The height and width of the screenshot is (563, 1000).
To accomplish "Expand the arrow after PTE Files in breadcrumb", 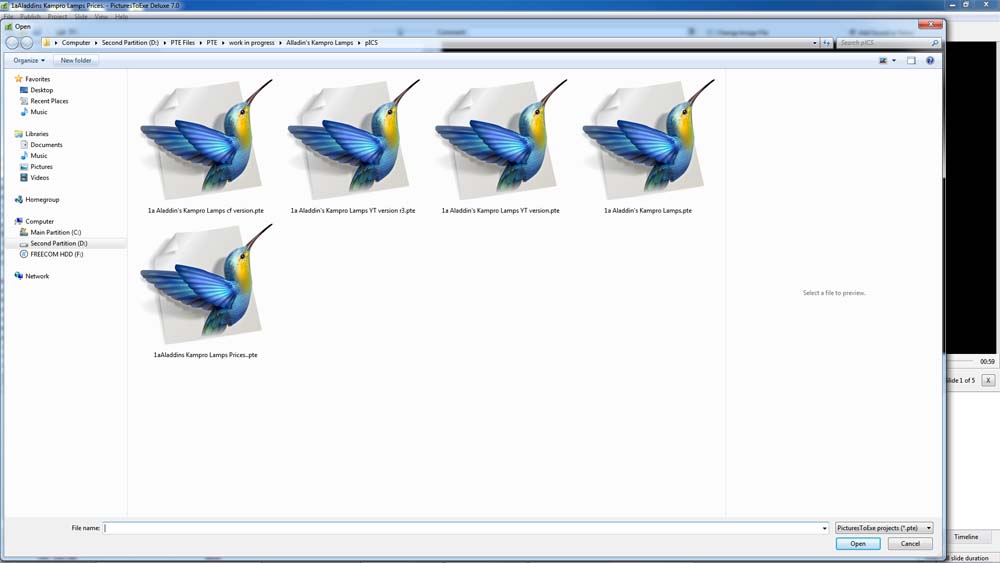I will pyautogui.click(x=200, y=43).
